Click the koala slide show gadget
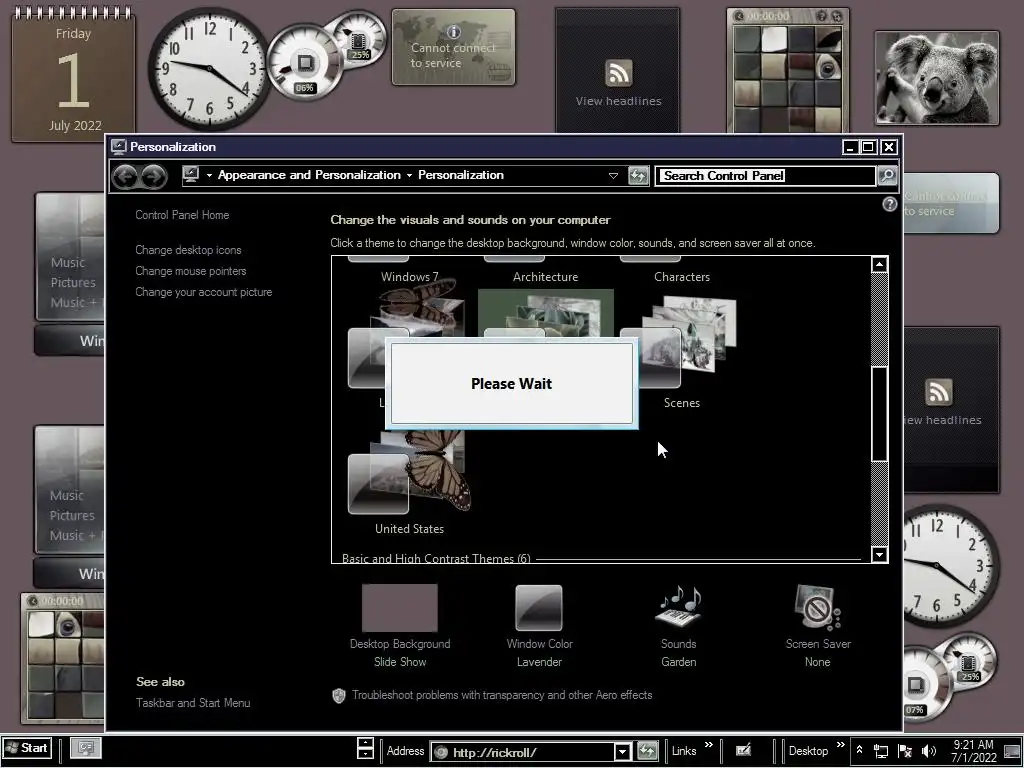 coord(937,78)
